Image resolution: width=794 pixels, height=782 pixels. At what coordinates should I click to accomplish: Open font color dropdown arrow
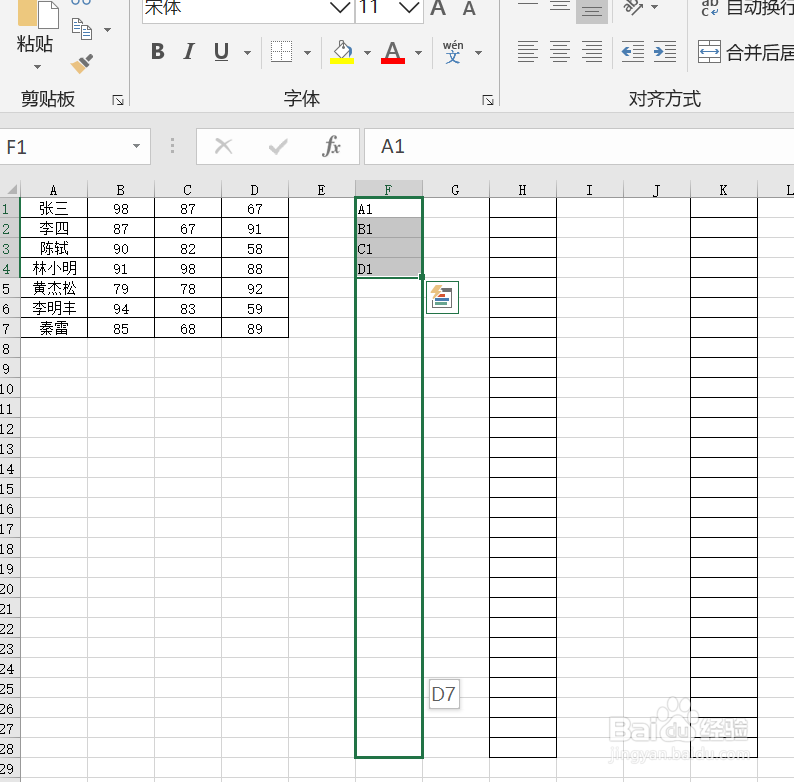pos(418,53)
